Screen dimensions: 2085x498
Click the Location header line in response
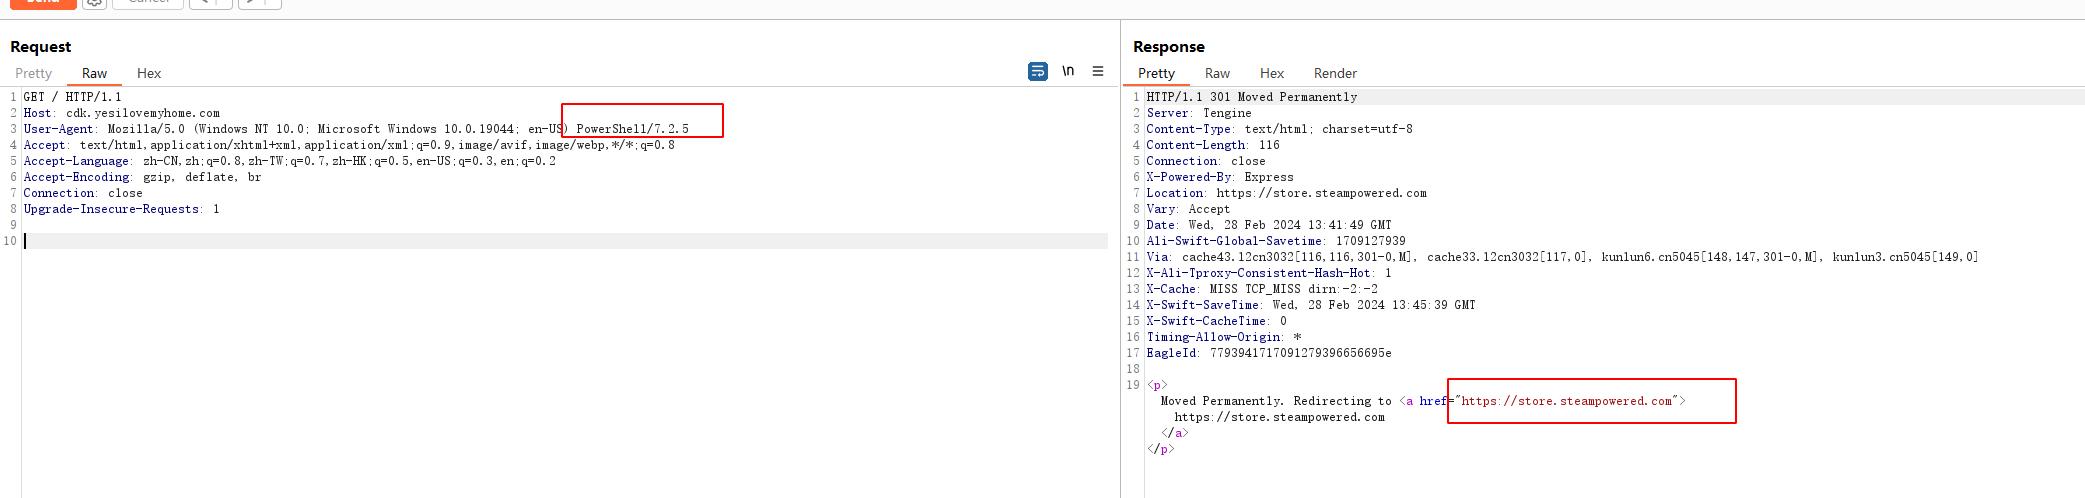(x=1286, y=193)
